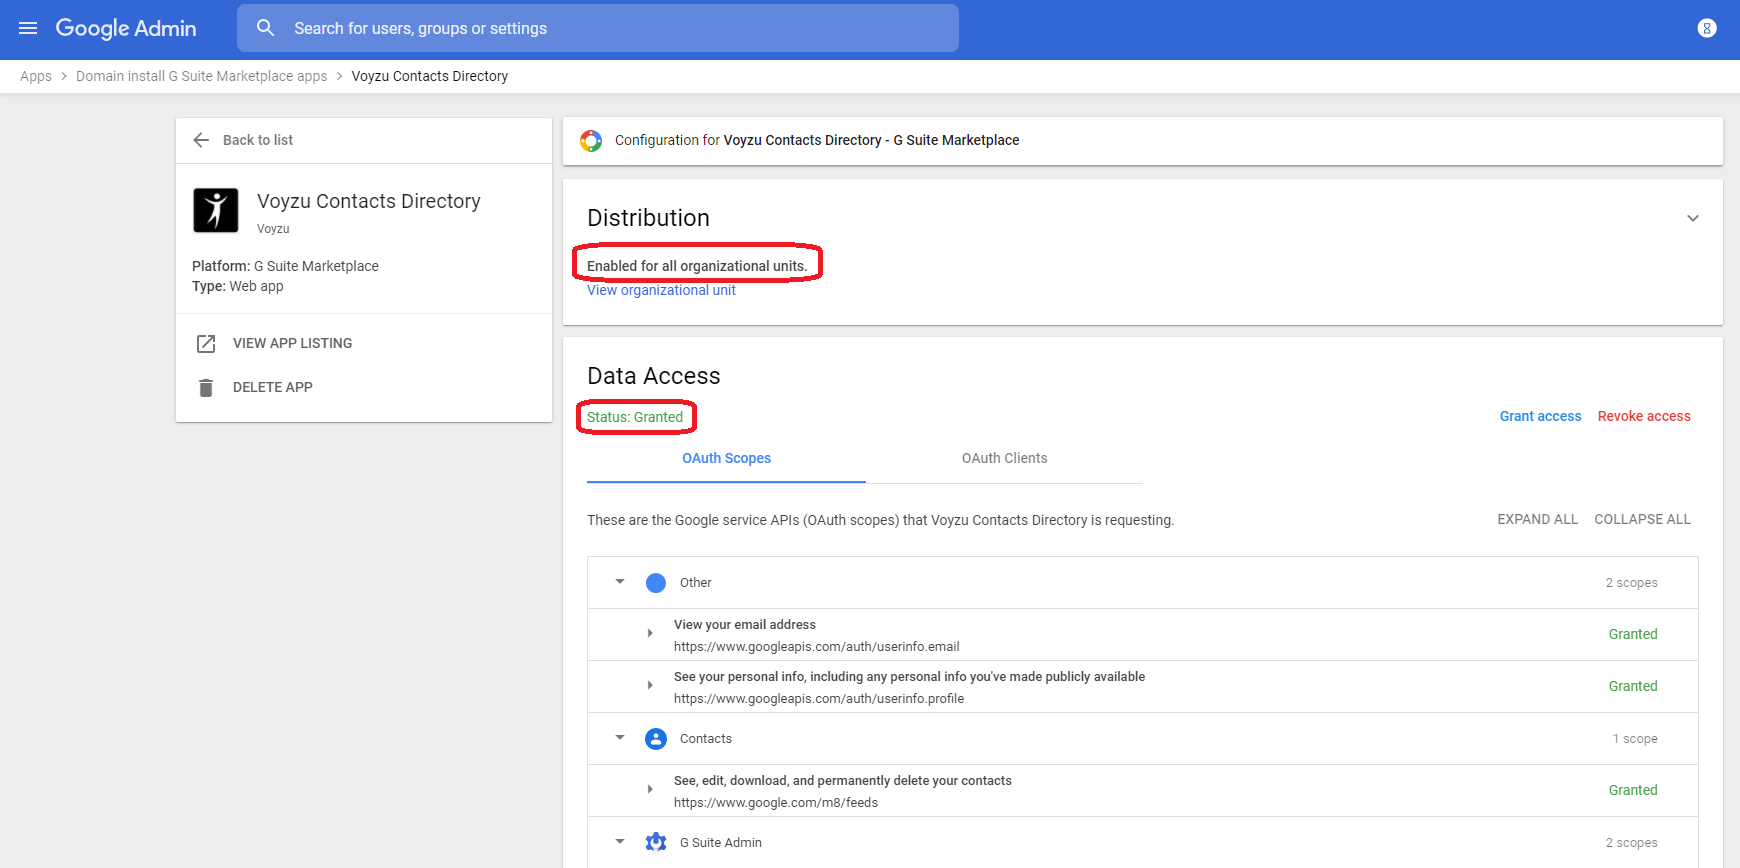1740x868 pixels.
Task: Click Grant access
Action: pos(1540,416)
